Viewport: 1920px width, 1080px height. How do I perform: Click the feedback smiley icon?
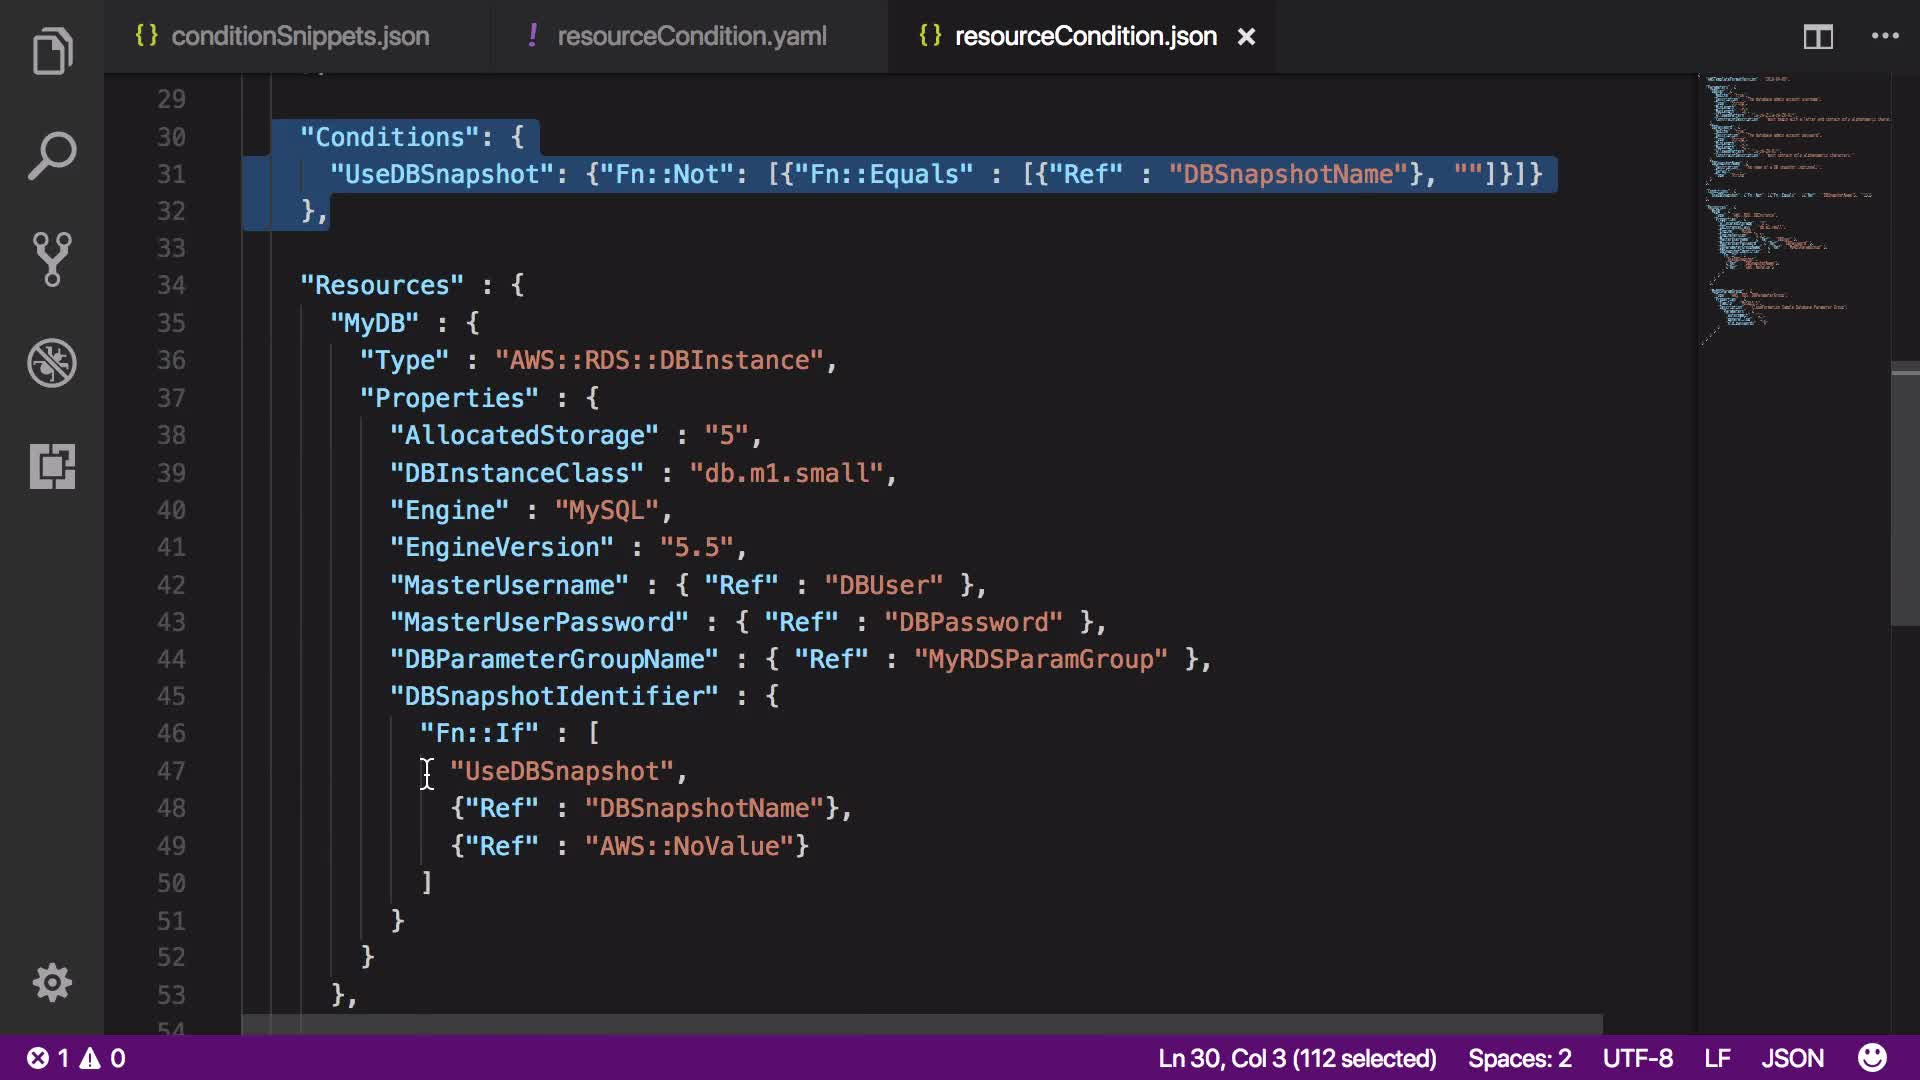click(x=1872, y=1058)
